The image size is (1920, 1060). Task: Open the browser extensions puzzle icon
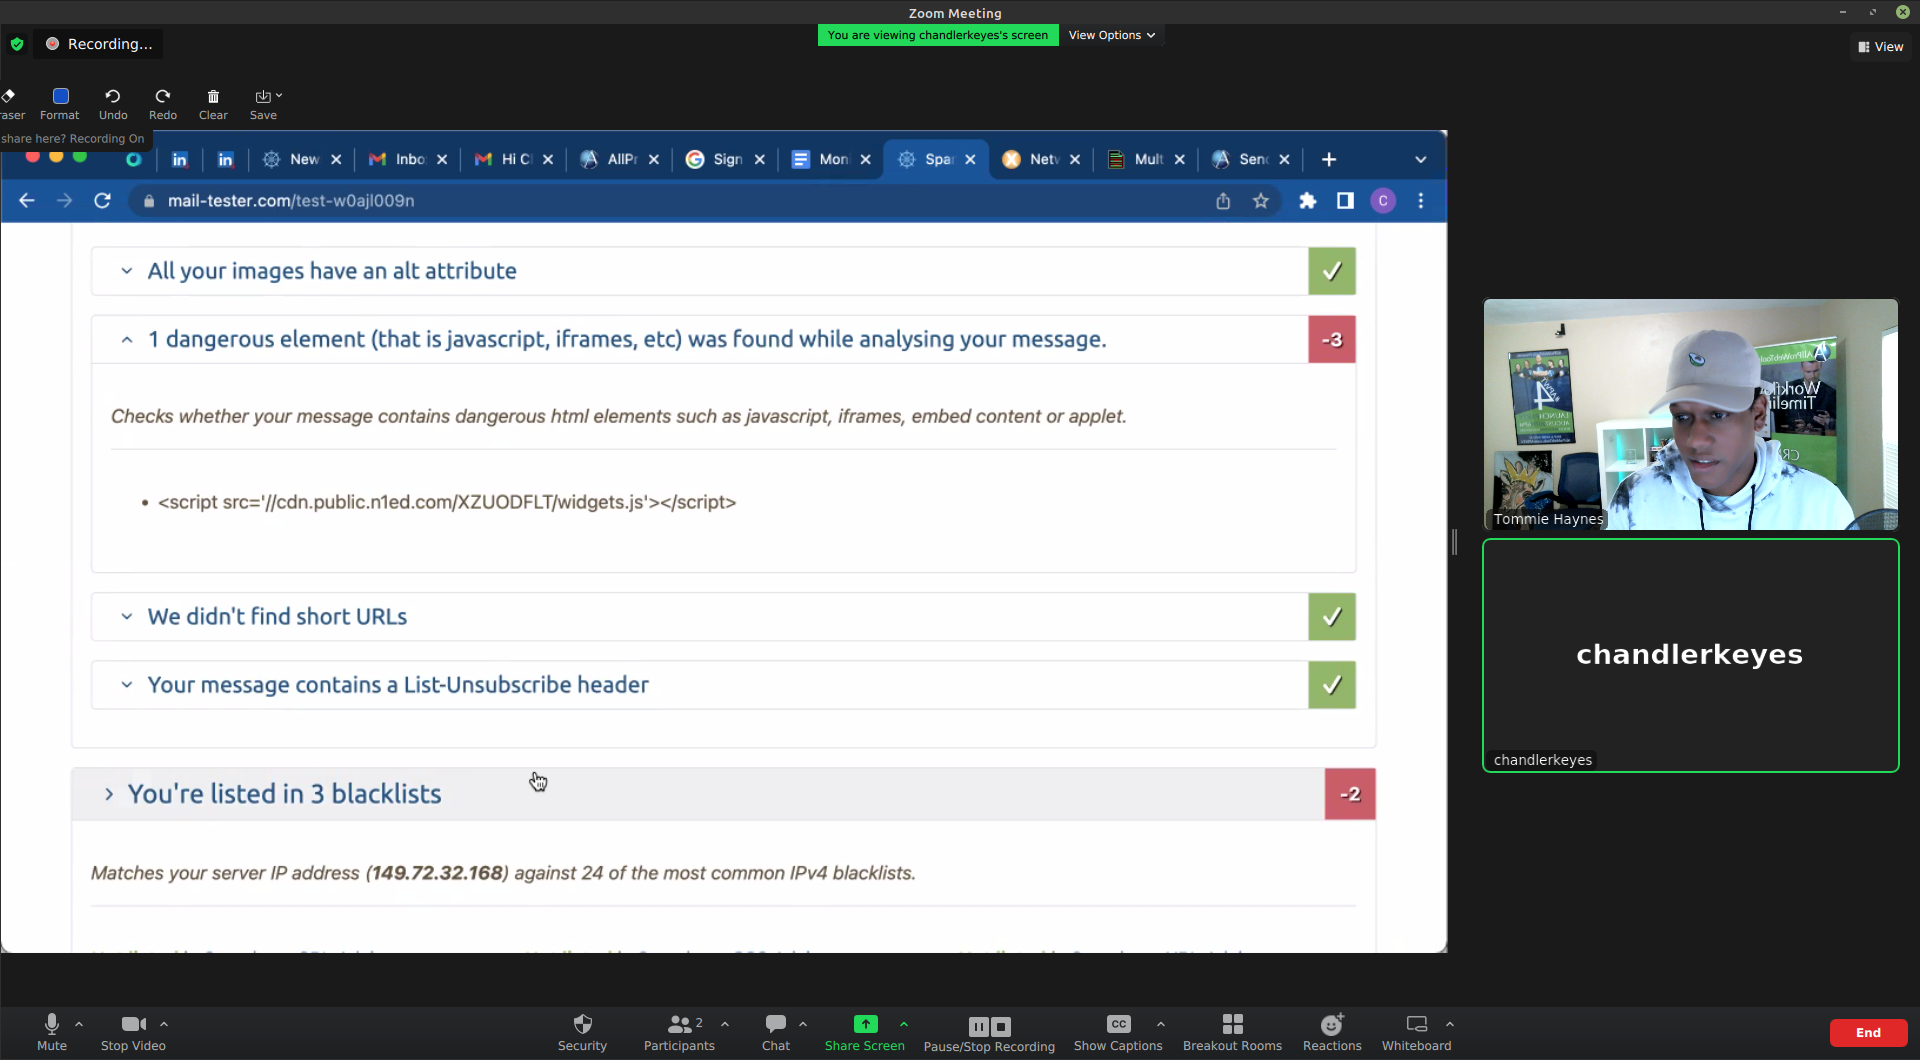pos(1308,201)
